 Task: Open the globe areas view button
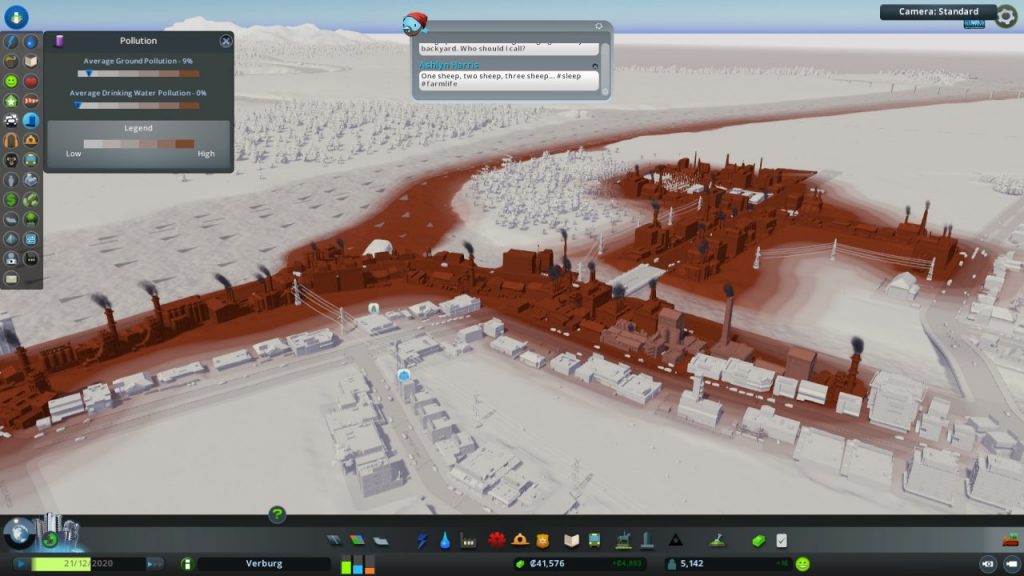coord(19,534)
